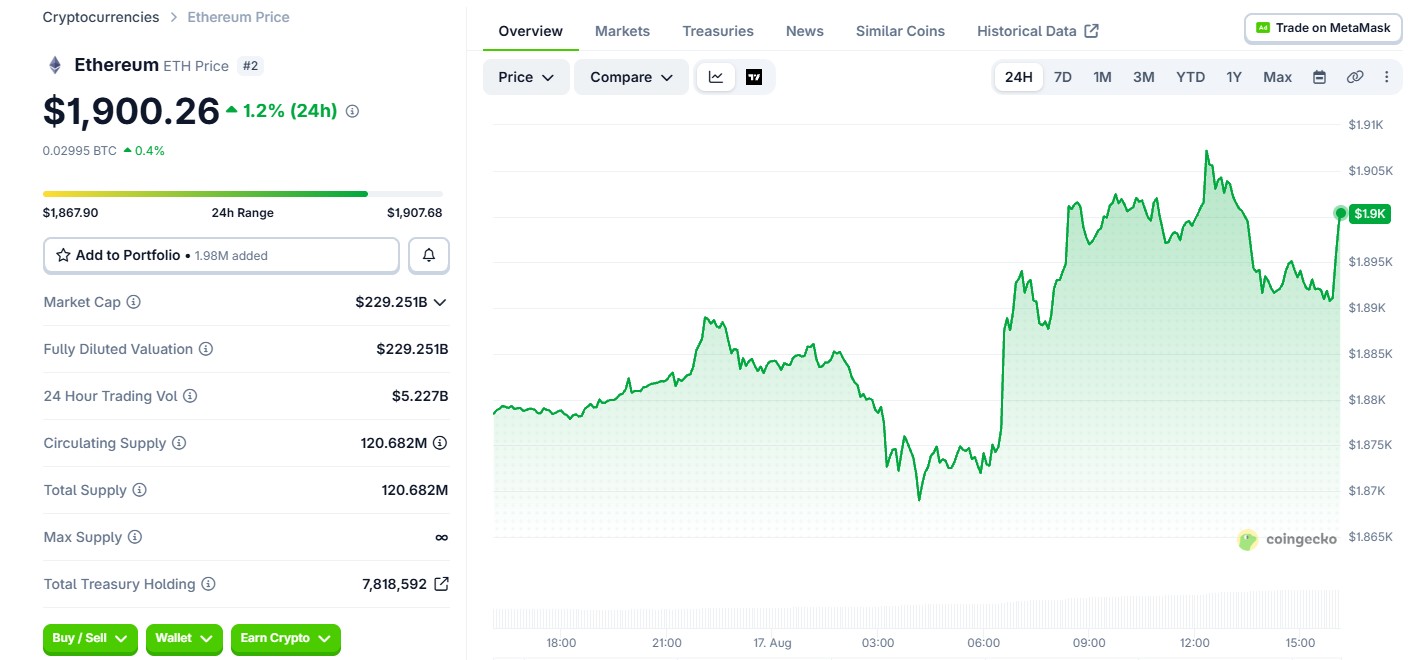
Task: Select 7D time range
Action: coord(1063,77)
